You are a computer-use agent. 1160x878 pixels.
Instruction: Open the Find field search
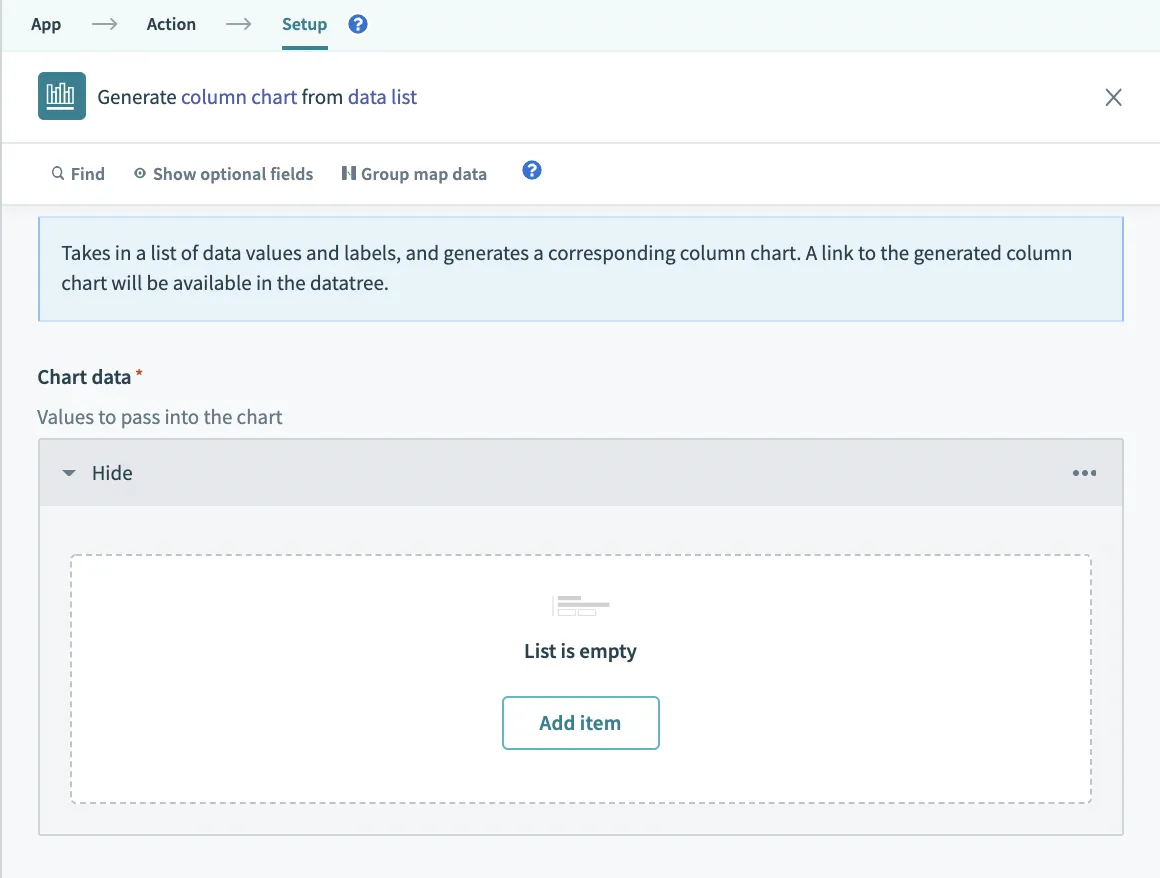click(78, 174)
